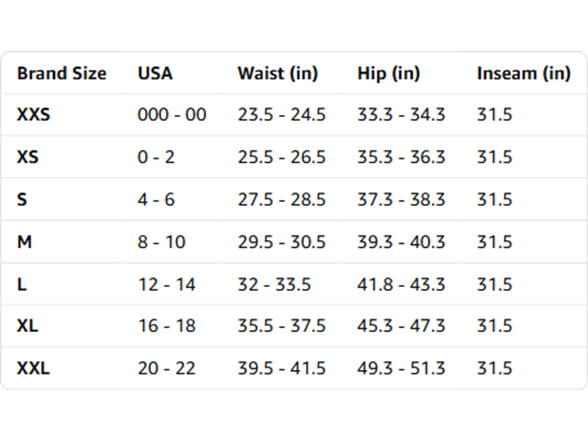
Task: Click the XS brand size cell
Action: pyautogui.click(x=28, y=157)
